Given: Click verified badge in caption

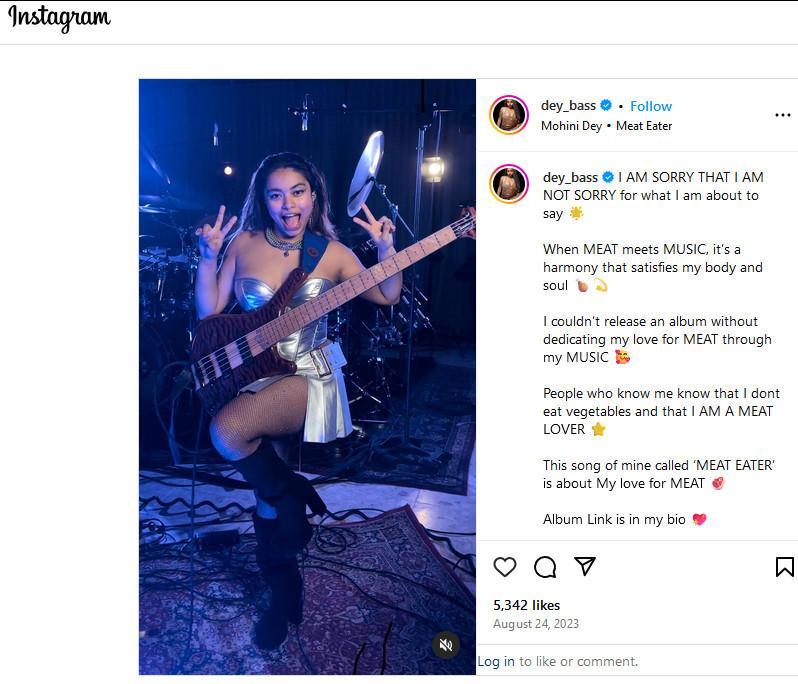Looking at the screenshot, I should (608, 177).
